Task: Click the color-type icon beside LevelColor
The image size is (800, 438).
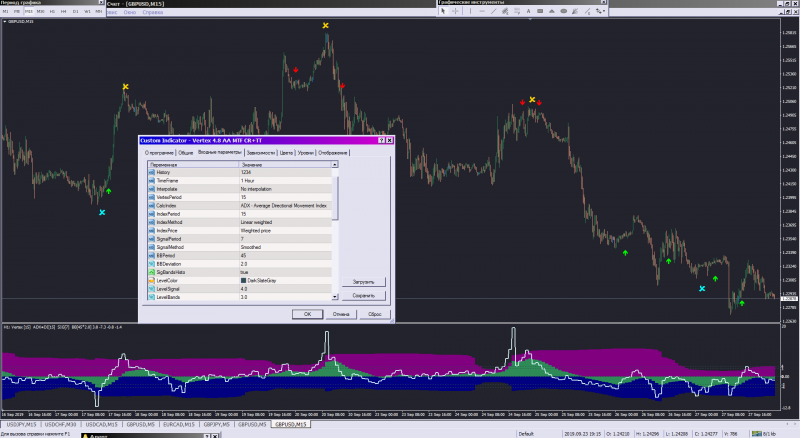Action: coord(152,281)
